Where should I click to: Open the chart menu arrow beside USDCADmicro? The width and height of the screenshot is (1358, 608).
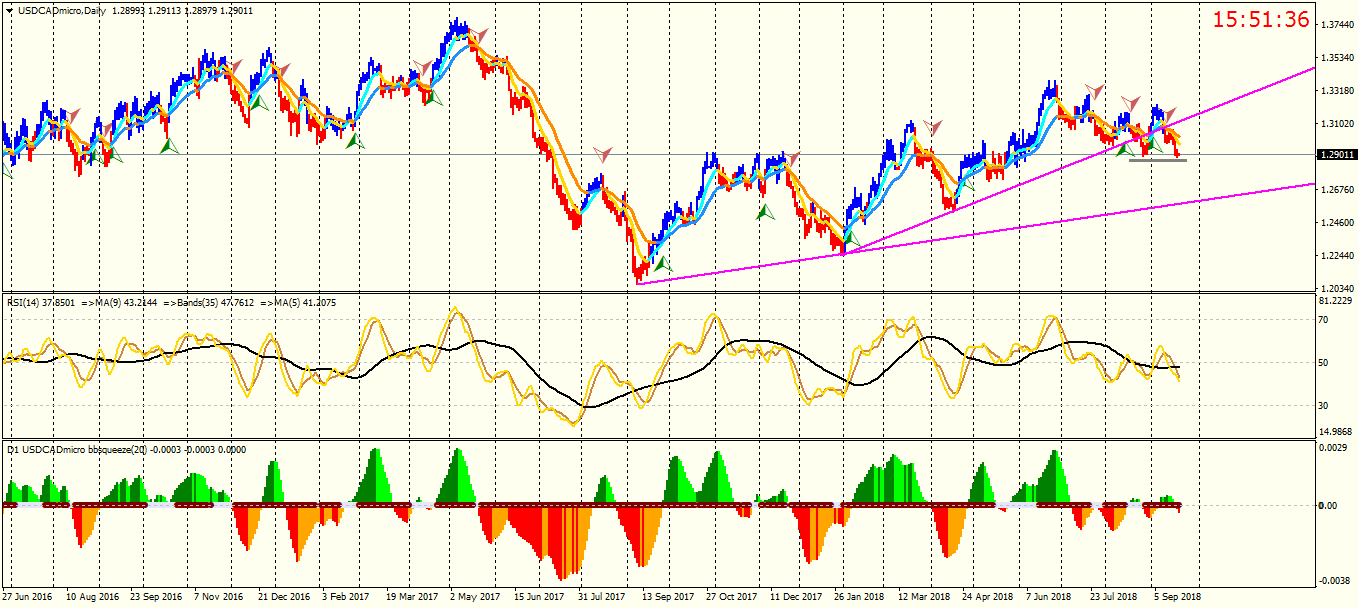[9, 10]
